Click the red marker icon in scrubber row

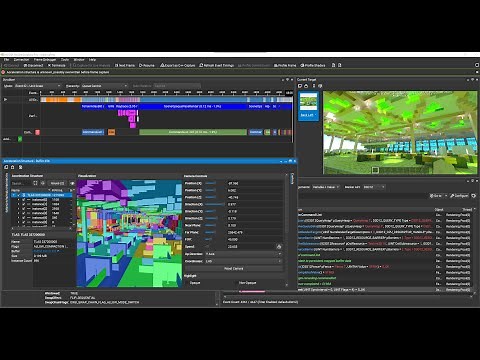coord(38,132)
